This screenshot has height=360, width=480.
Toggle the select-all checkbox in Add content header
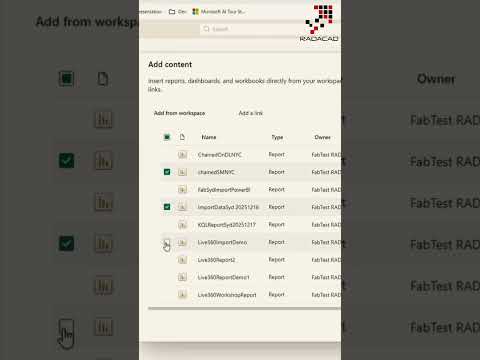[167, 137]
